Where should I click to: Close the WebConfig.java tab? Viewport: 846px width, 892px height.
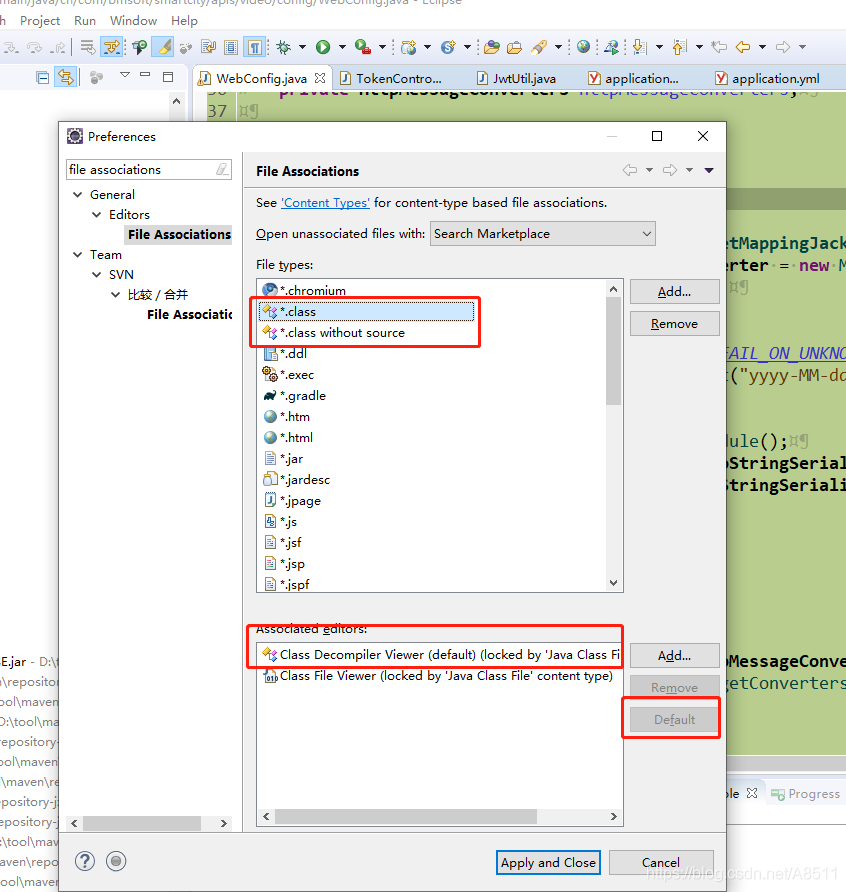320,78
